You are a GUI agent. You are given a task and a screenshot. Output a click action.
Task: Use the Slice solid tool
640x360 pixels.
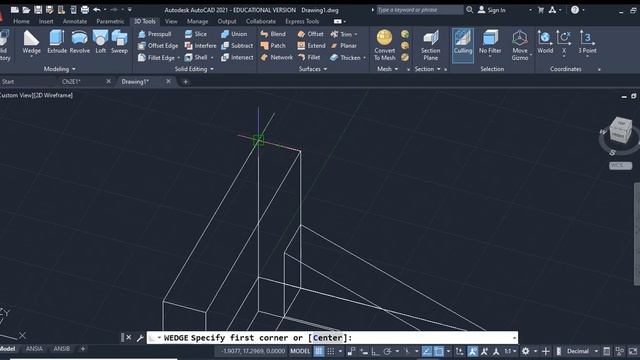196,34
